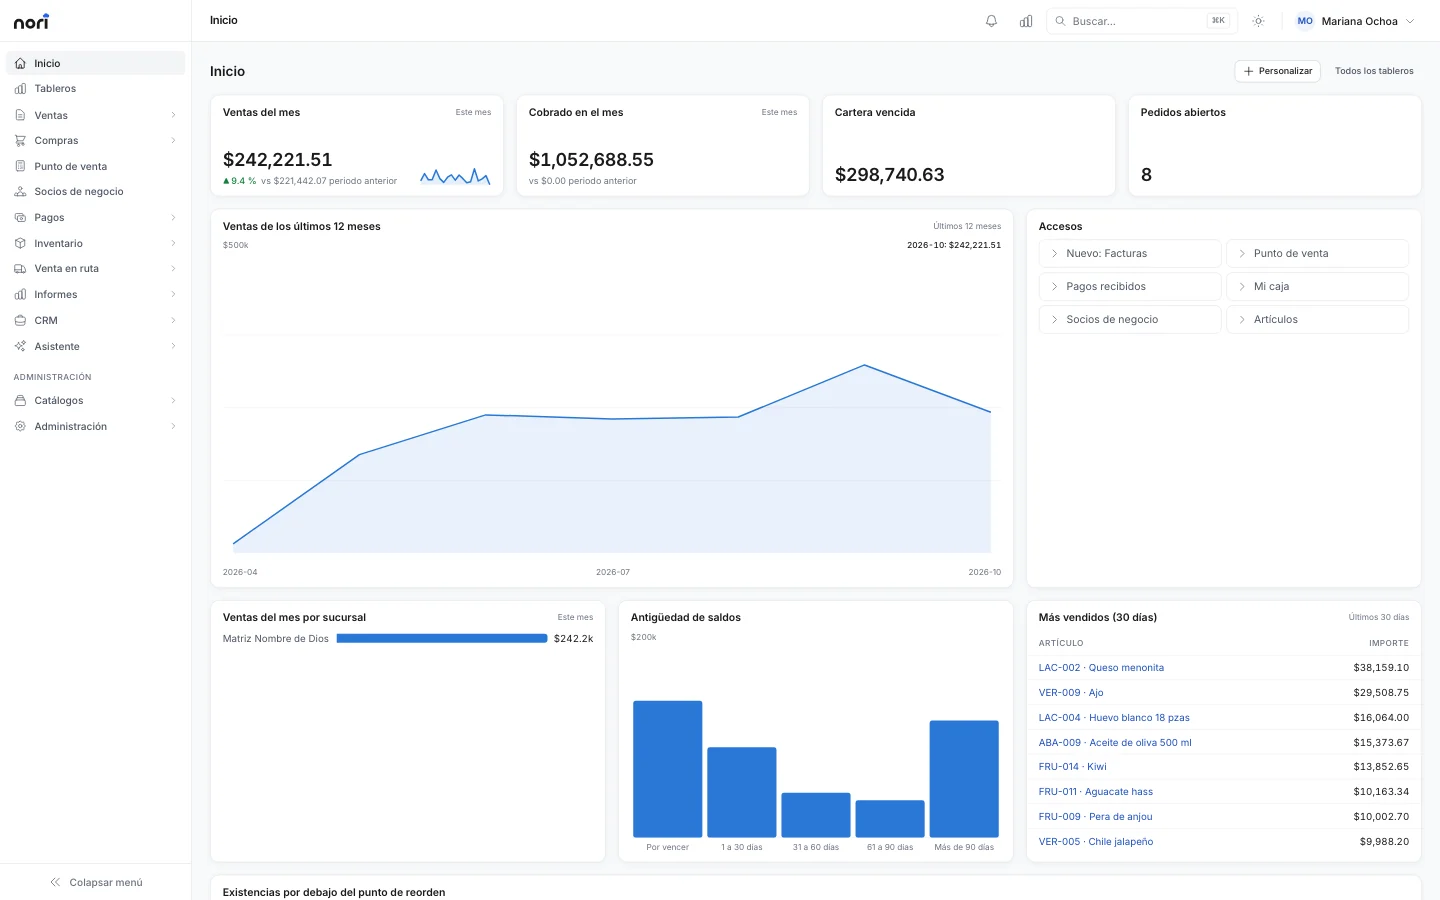Click the bar chart icon in the top bar
The image size is (1440, 900).
1026,21
